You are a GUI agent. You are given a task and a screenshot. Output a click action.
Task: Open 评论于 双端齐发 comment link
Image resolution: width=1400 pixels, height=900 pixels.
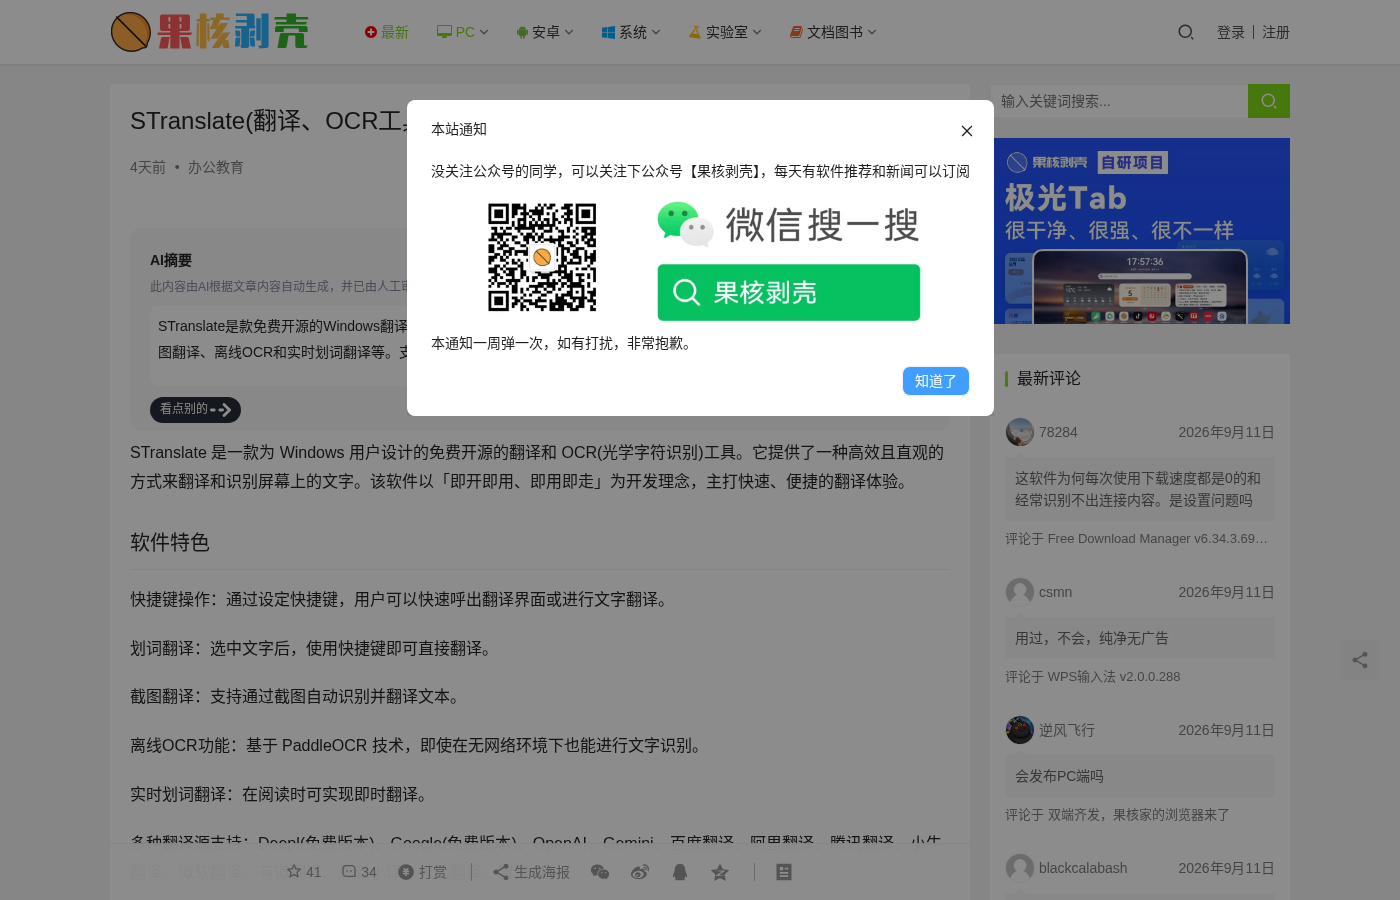[1118, 815]
